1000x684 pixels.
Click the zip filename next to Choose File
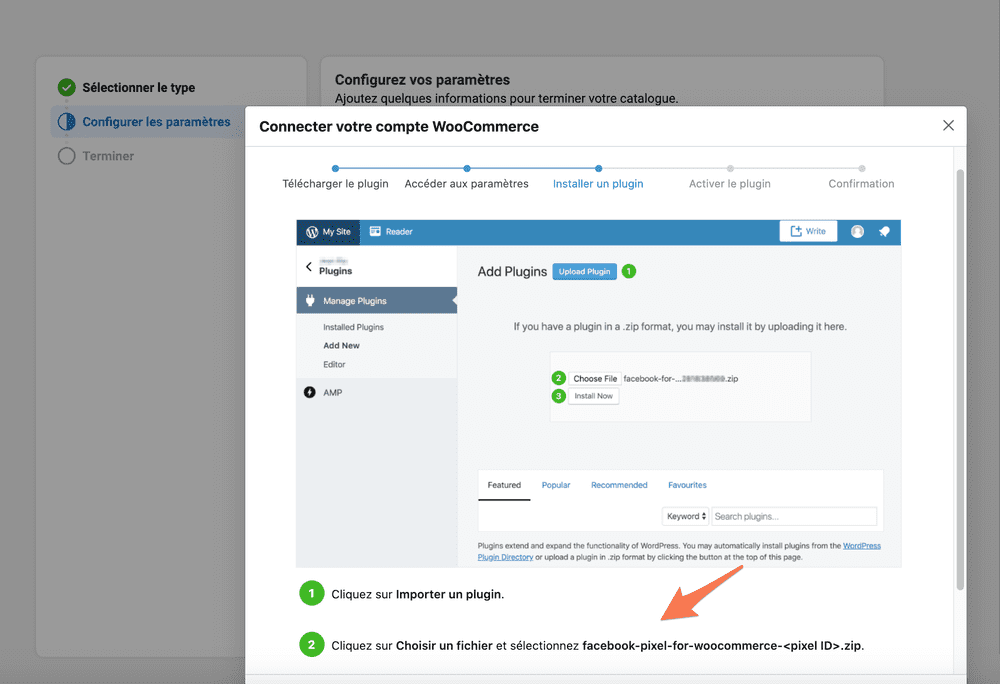coord(680,379)
